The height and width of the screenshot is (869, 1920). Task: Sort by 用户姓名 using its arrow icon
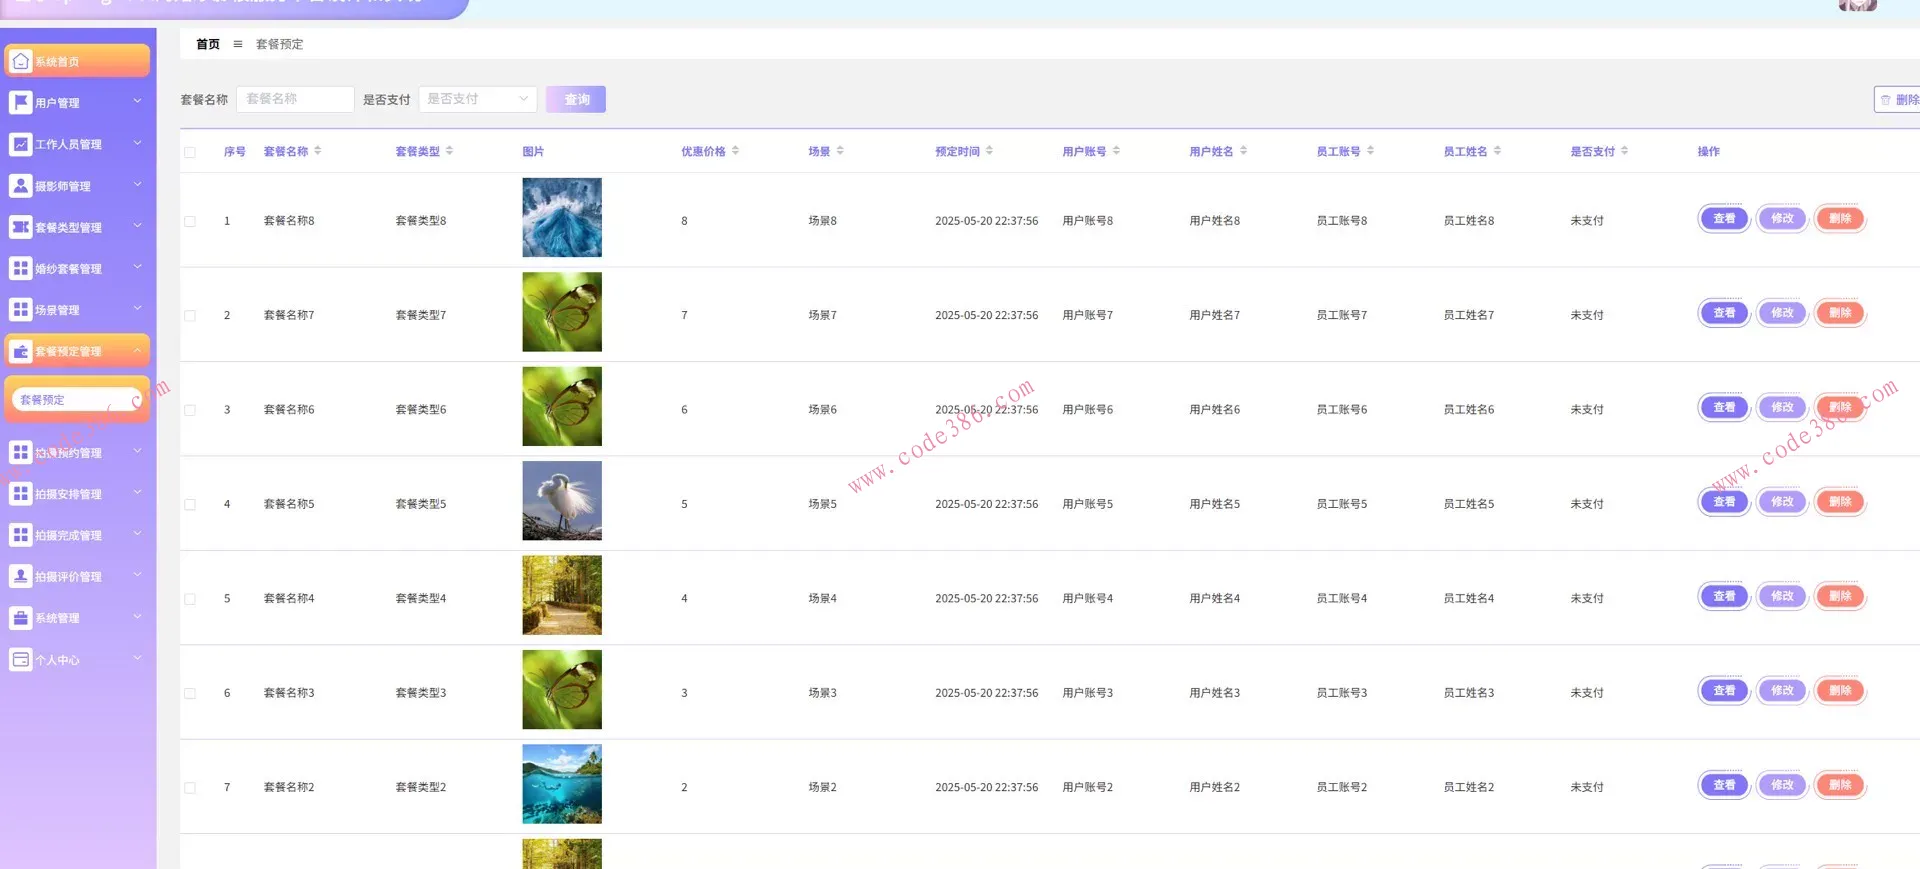pyautogui.click(x=1244, y=151)
